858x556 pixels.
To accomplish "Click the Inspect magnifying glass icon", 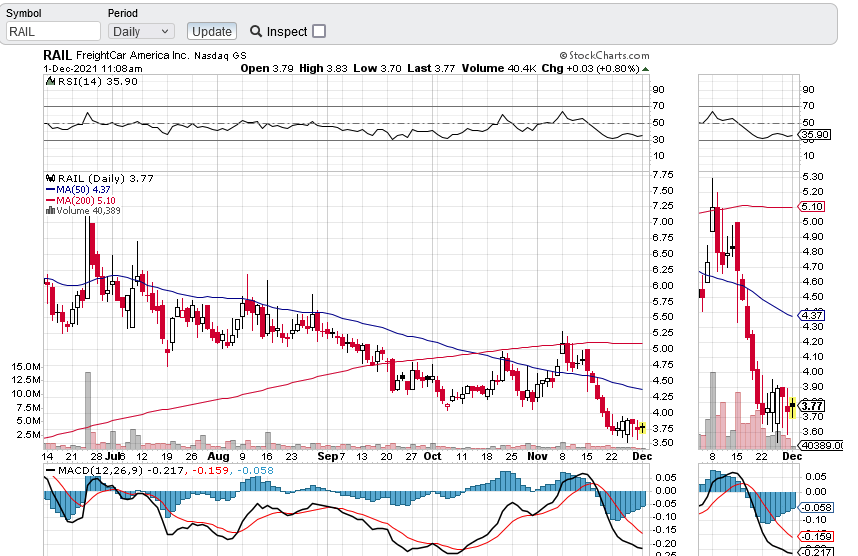I will 256,31.
